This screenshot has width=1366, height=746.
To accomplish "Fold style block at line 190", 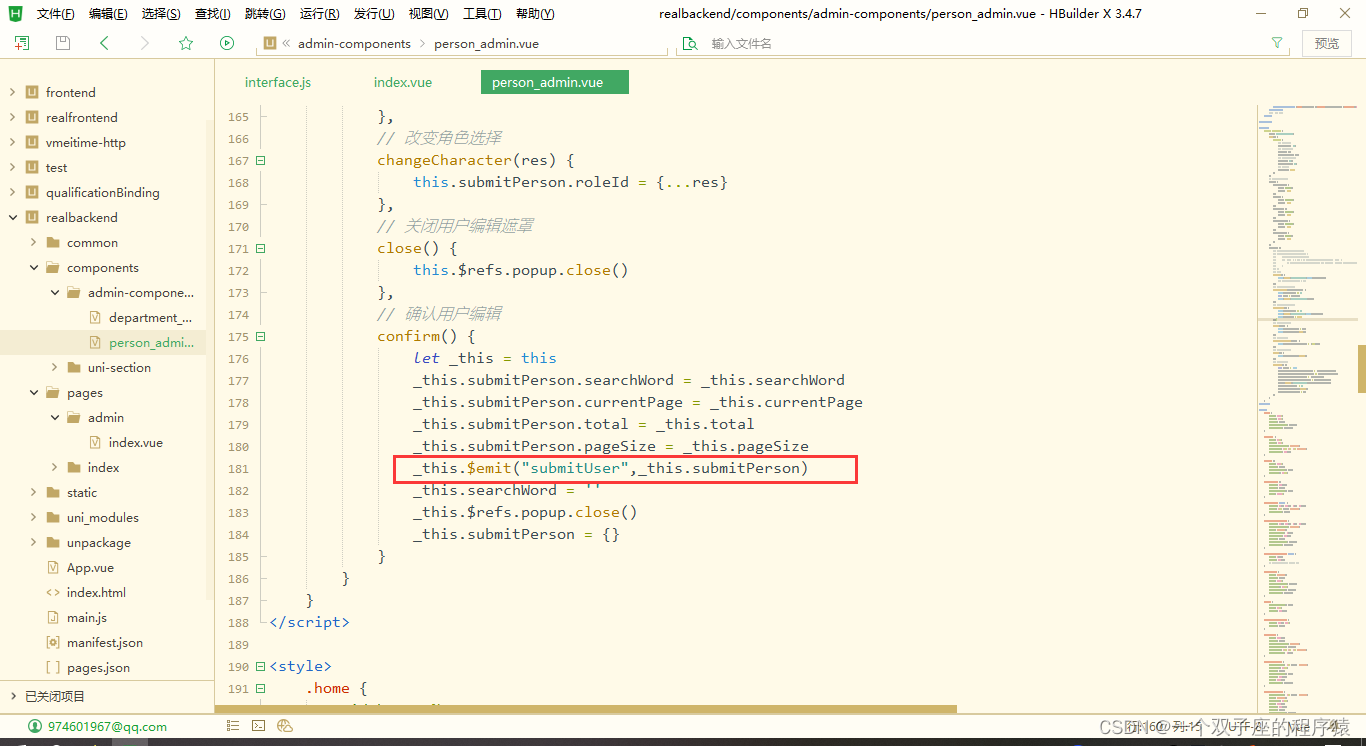I will point(261,666).
